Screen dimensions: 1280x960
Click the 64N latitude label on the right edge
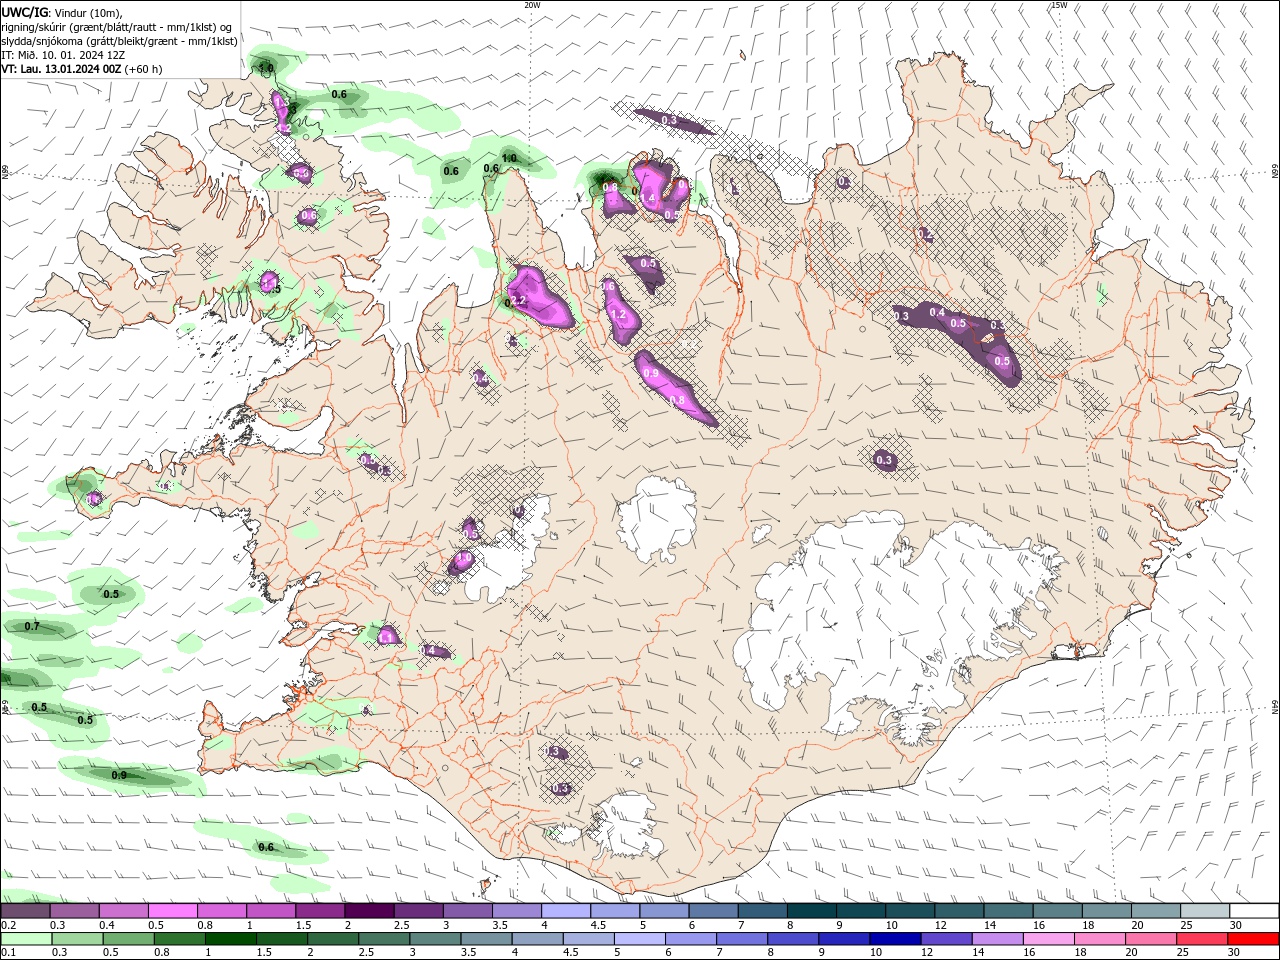pos(1275,707)
